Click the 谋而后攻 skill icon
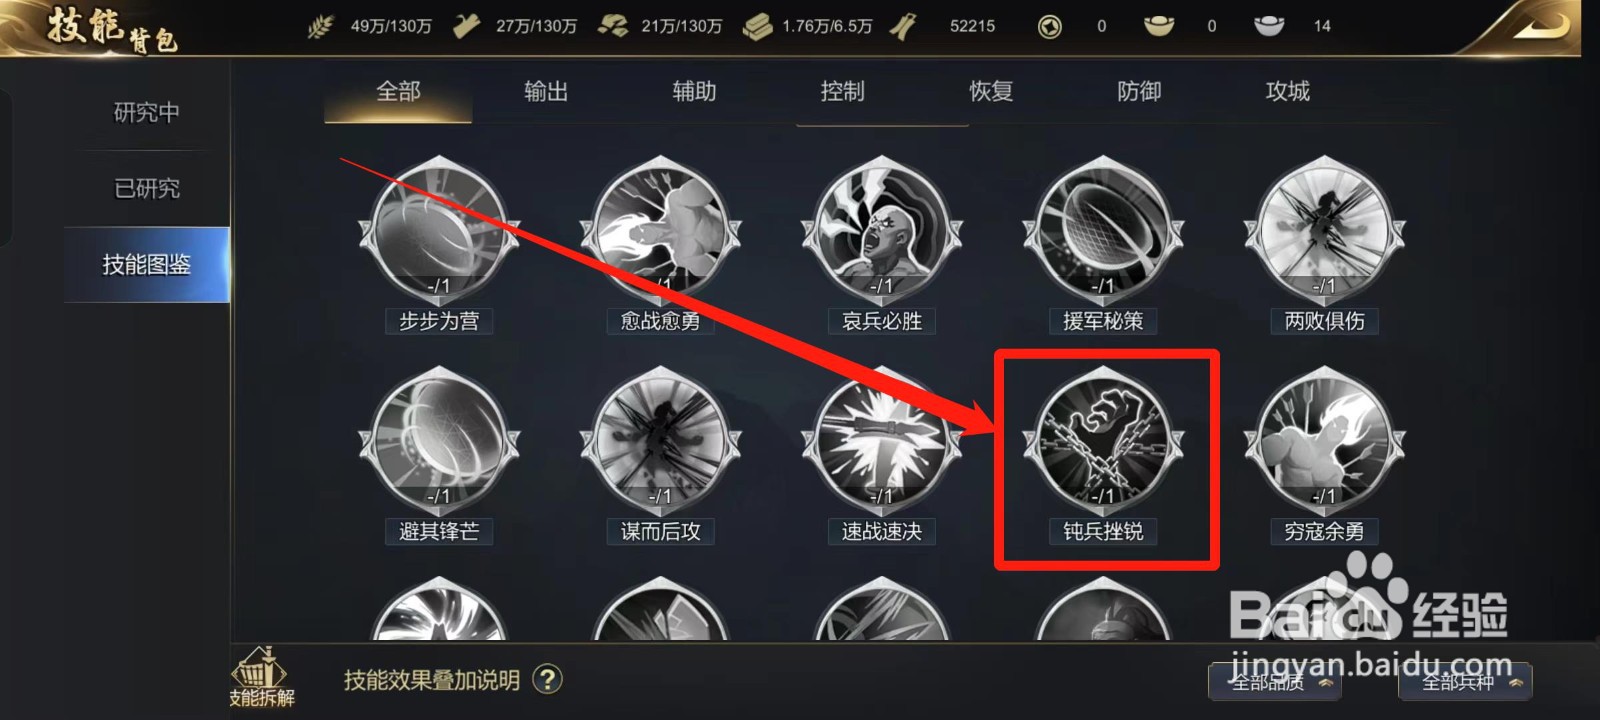The height and width of the screenshot is (720, 1600). (x=660, y=443)
